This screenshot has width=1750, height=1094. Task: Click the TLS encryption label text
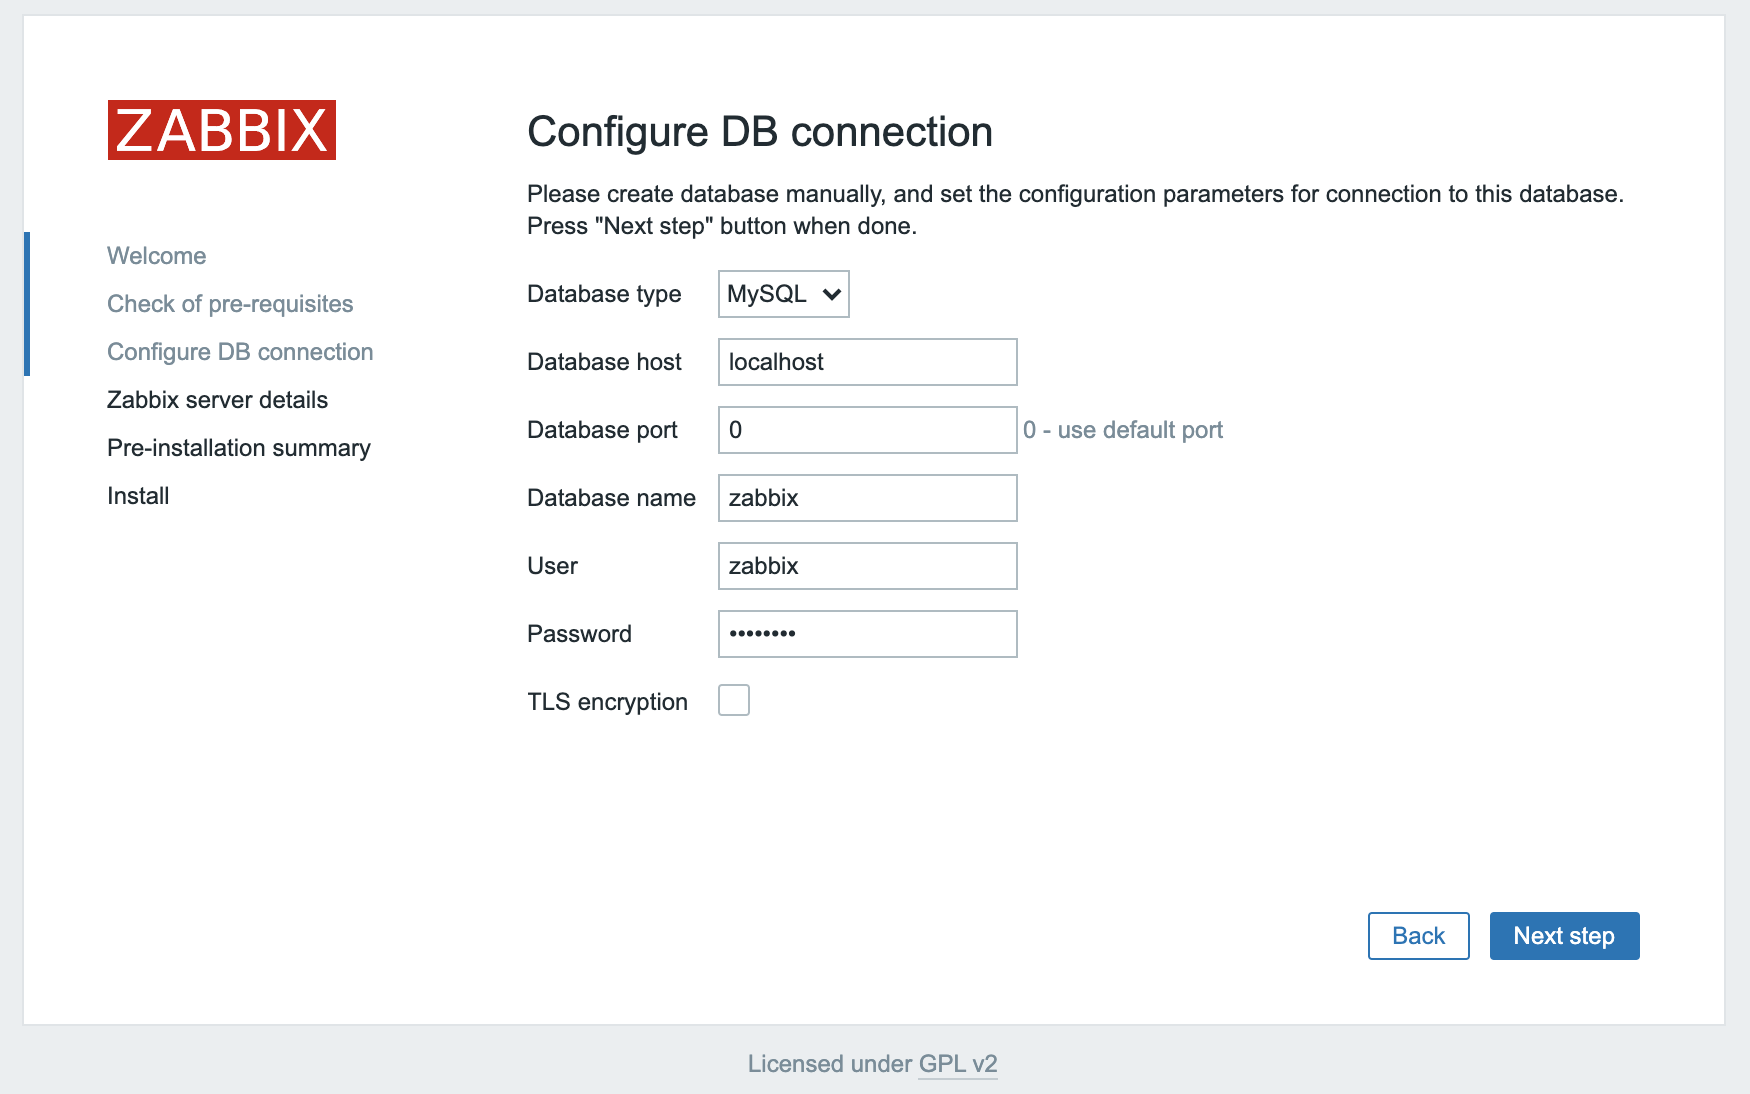click(607, 702)
